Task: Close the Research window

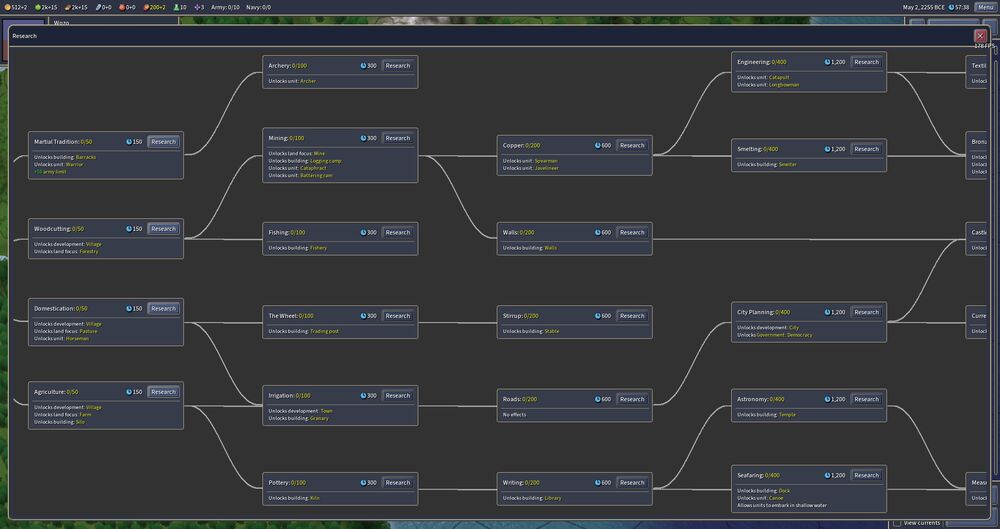Action: tap(980, 36)
